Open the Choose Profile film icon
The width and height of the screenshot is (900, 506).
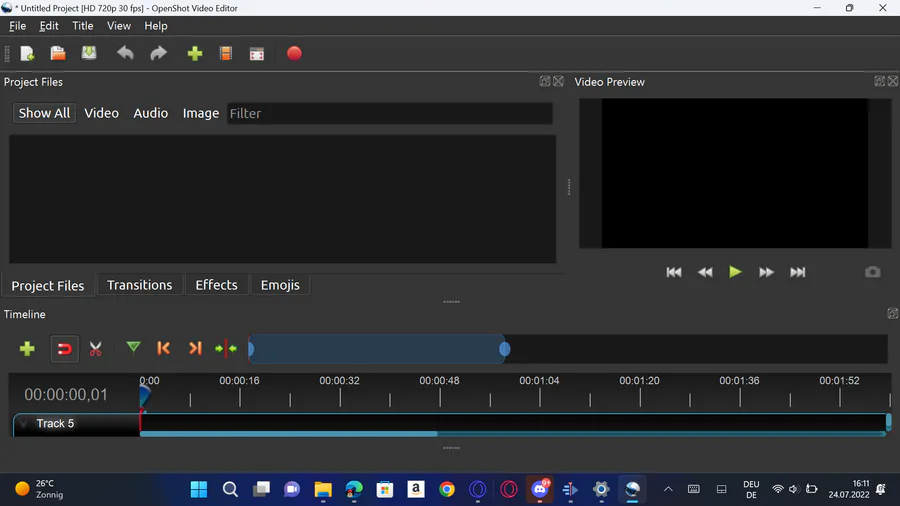coord(226,53)
